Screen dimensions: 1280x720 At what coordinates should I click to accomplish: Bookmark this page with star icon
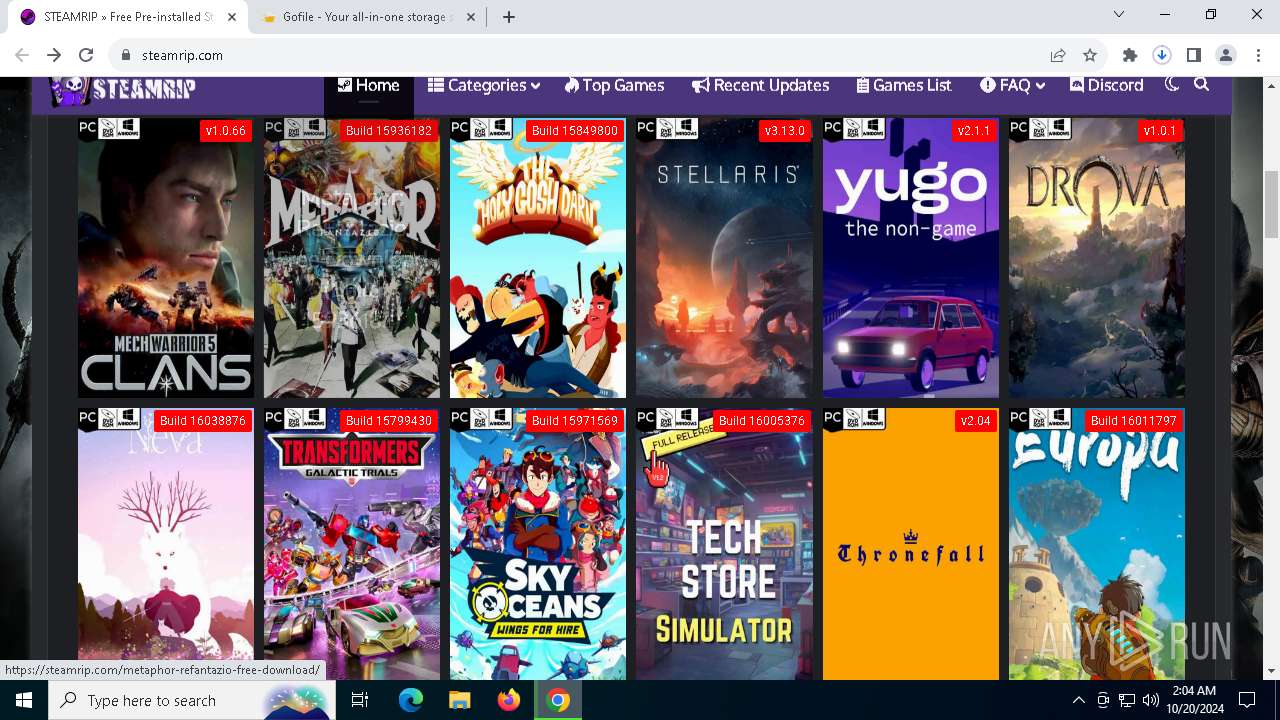pos(1090,55)
